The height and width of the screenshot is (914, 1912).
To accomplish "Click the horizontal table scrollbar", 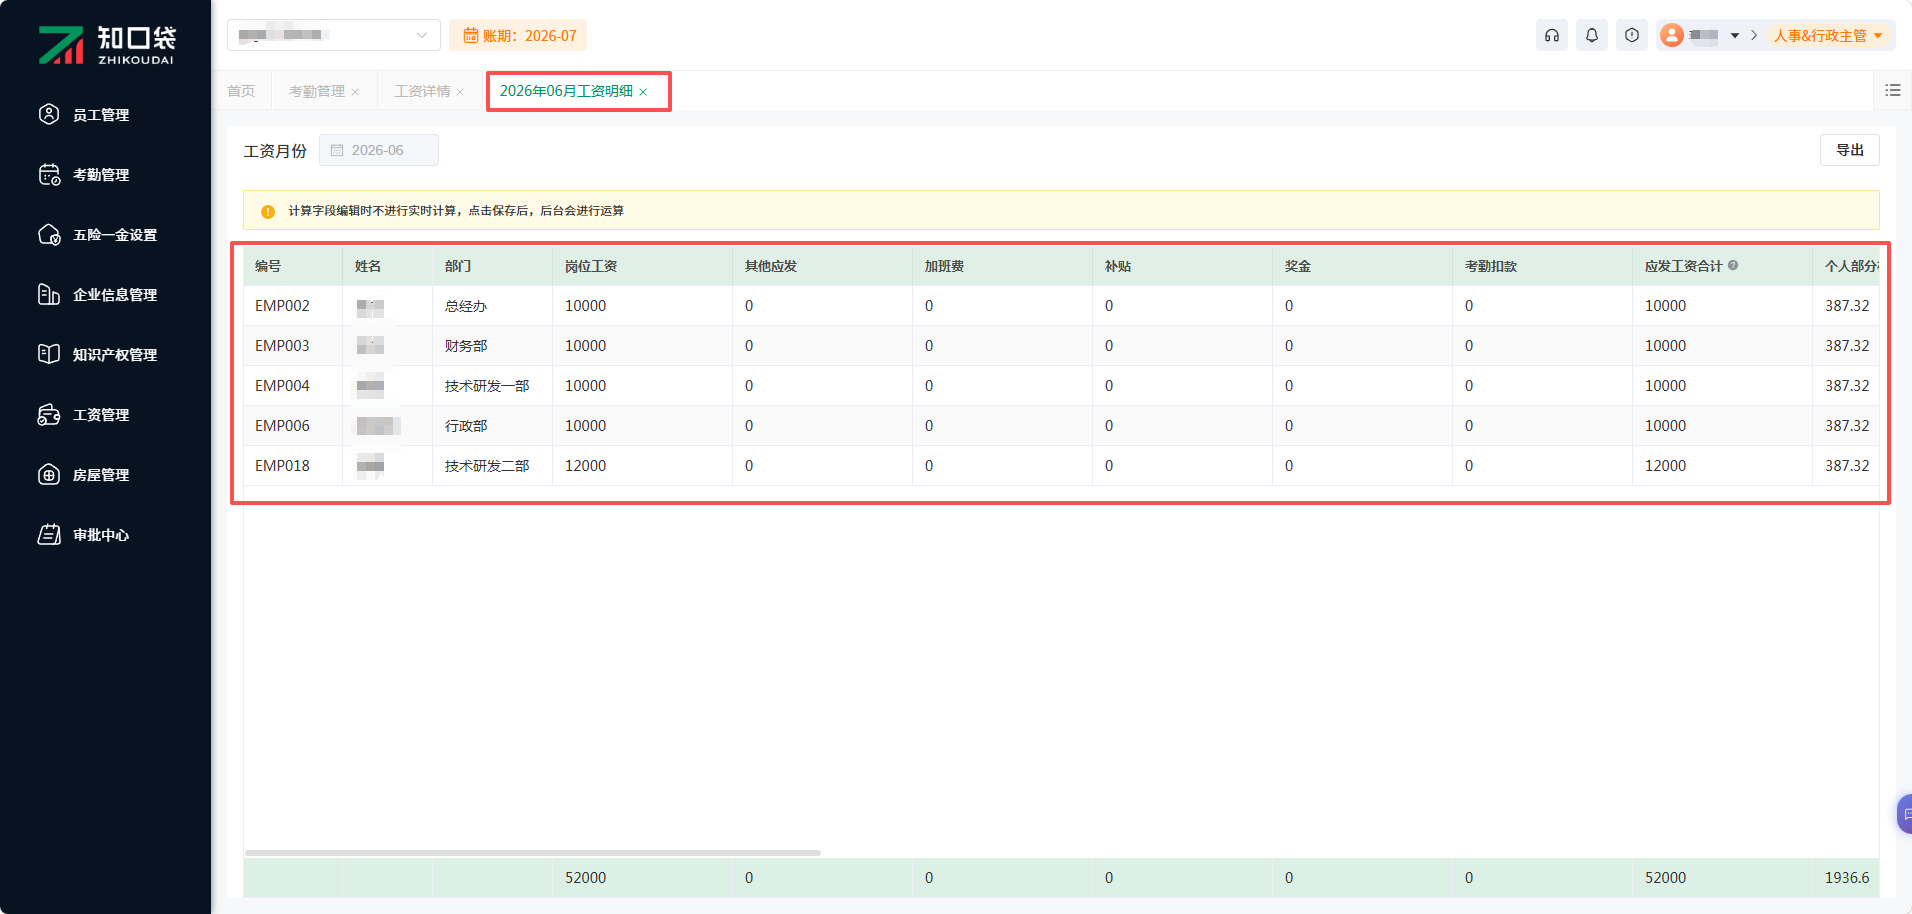I will click(x=533, y=853).
